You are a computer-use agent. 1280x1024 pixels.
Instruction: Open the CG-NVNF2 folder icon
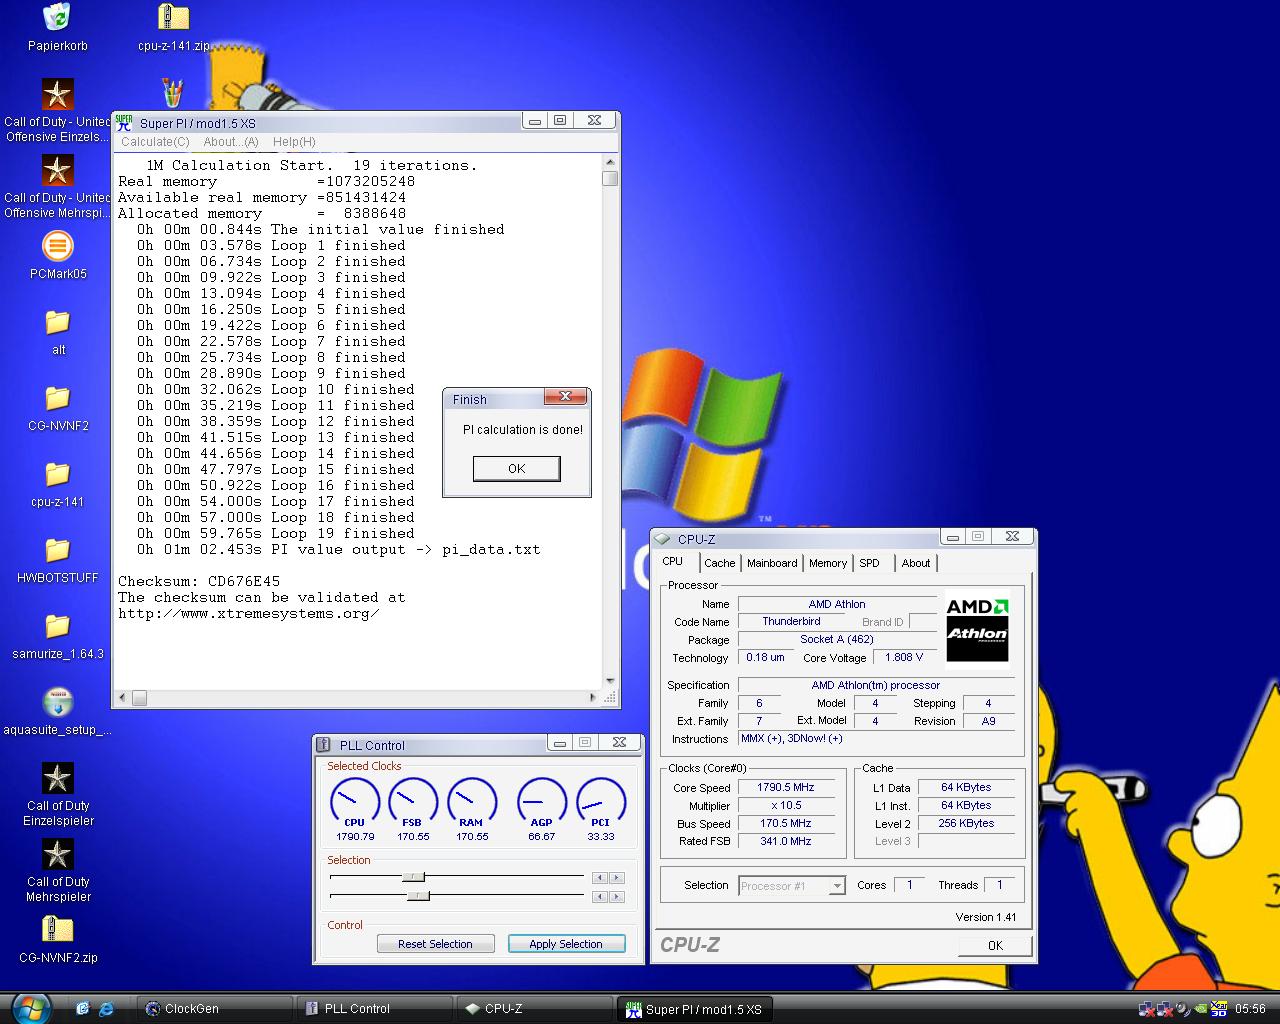pos(57,398)
